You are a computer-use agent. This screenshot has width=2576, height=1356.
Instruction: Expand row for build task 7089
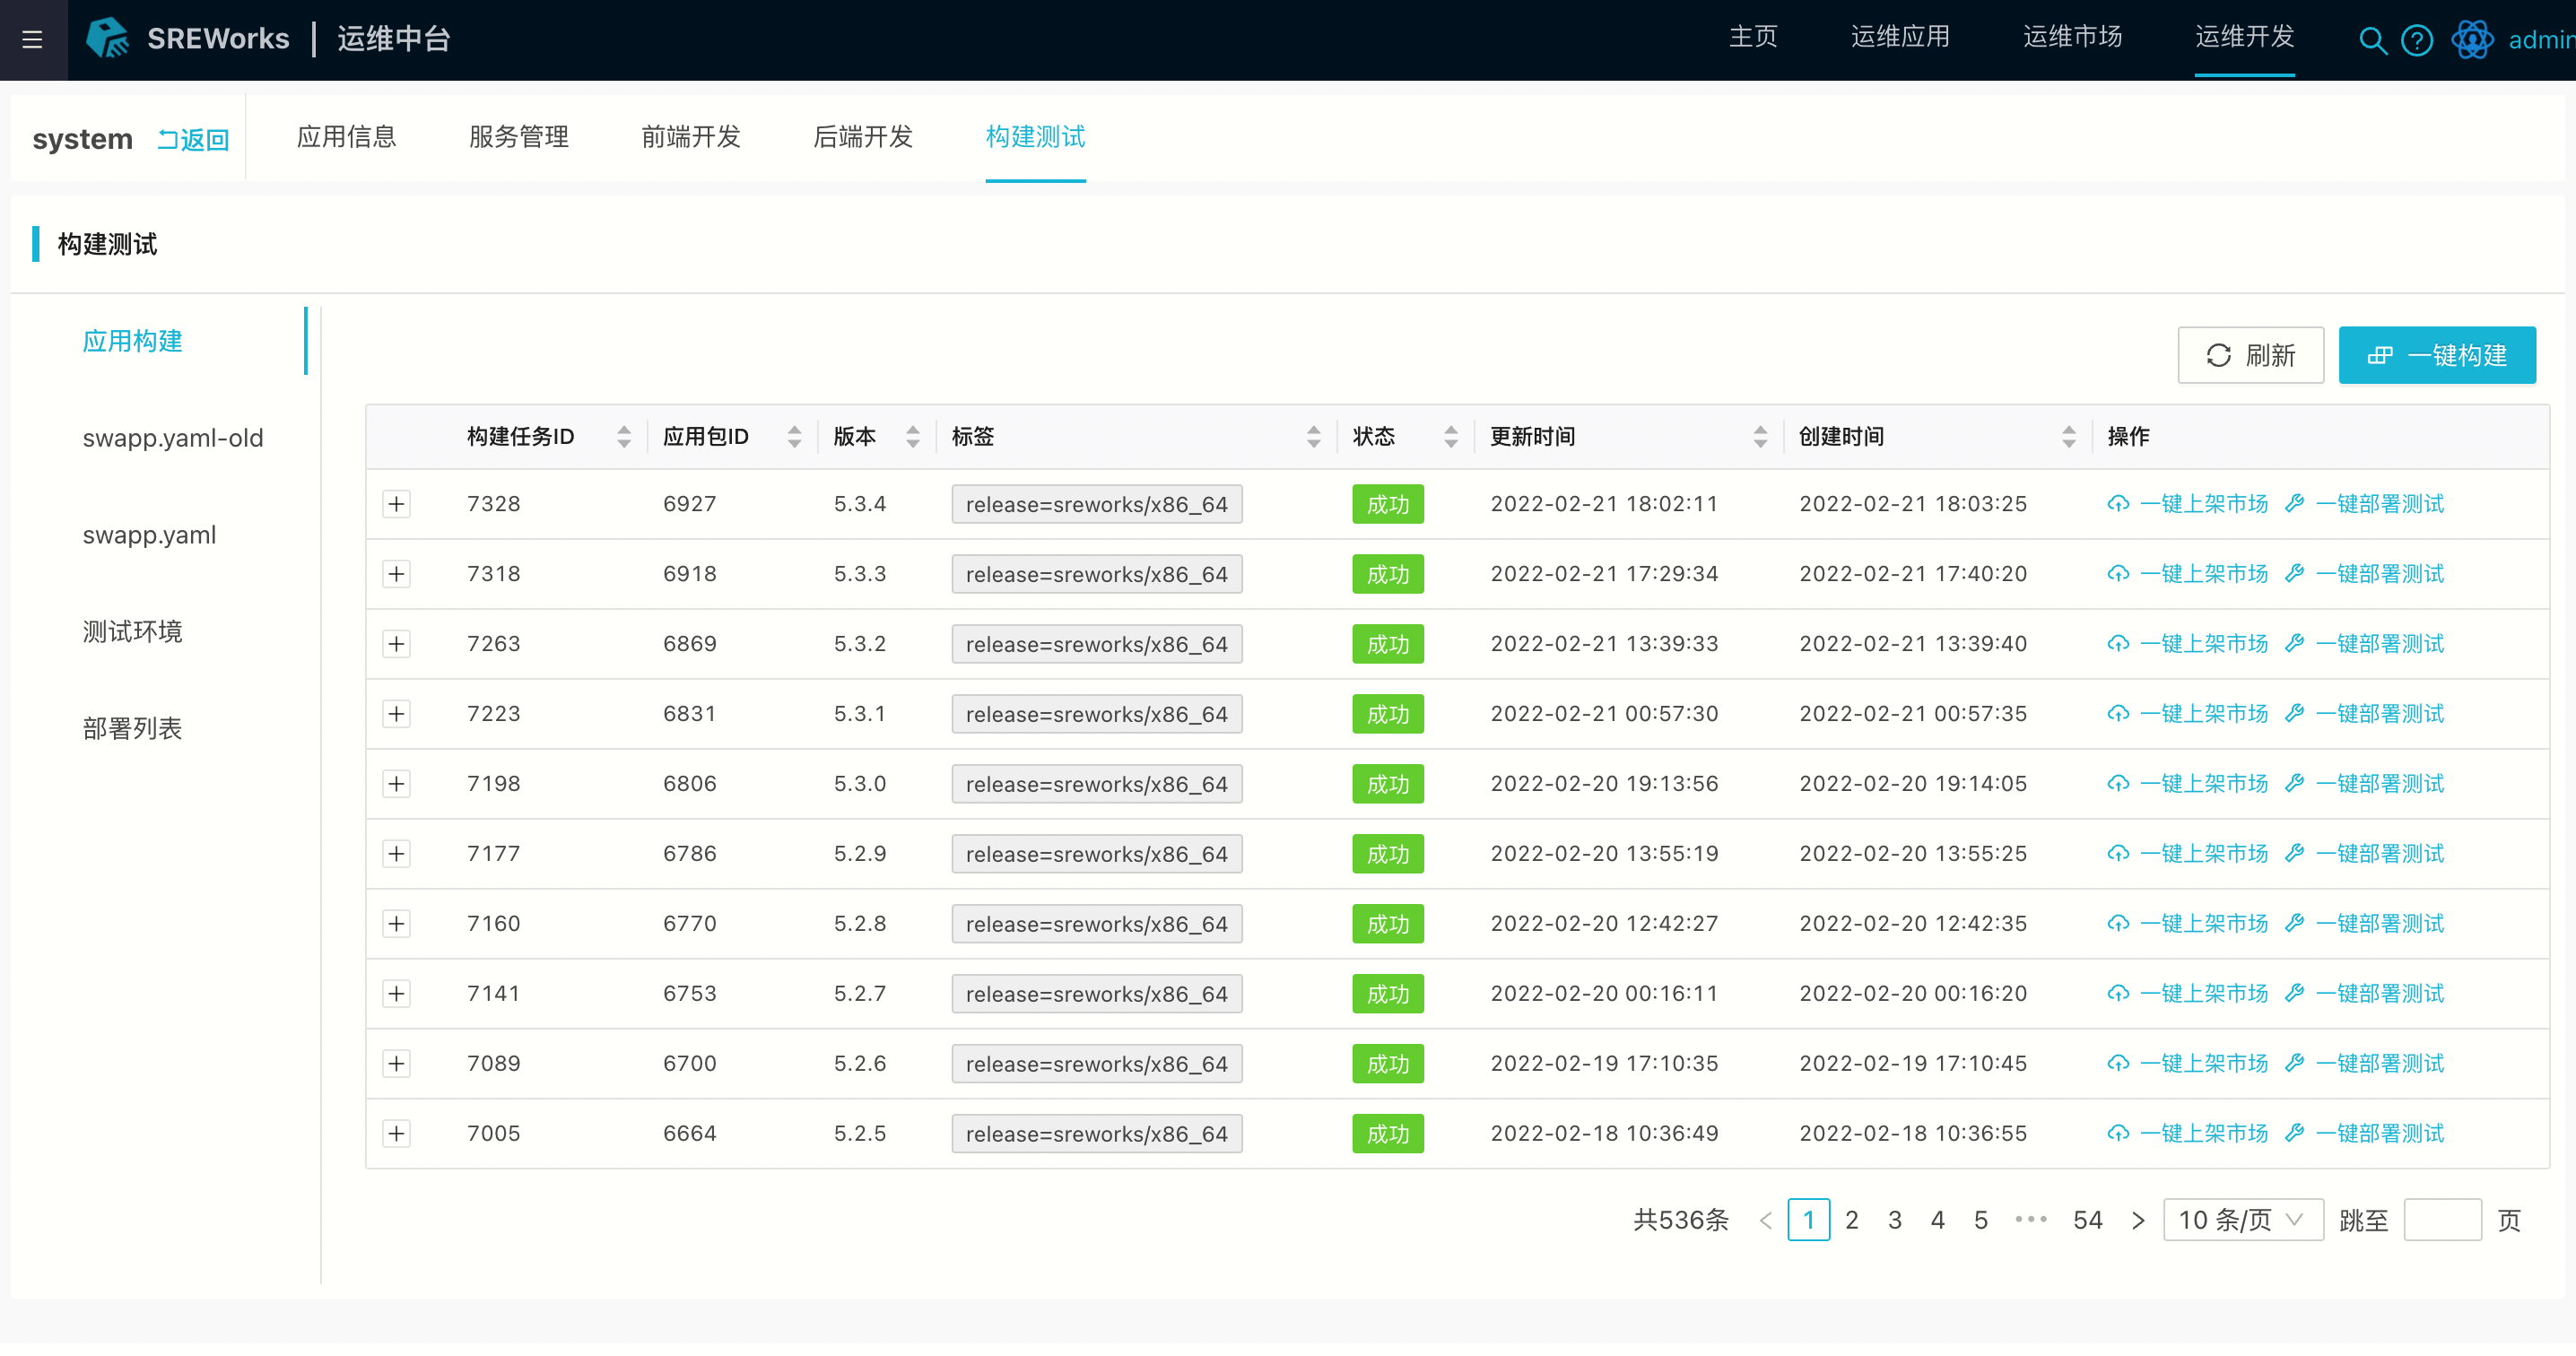coord(396,1064)
